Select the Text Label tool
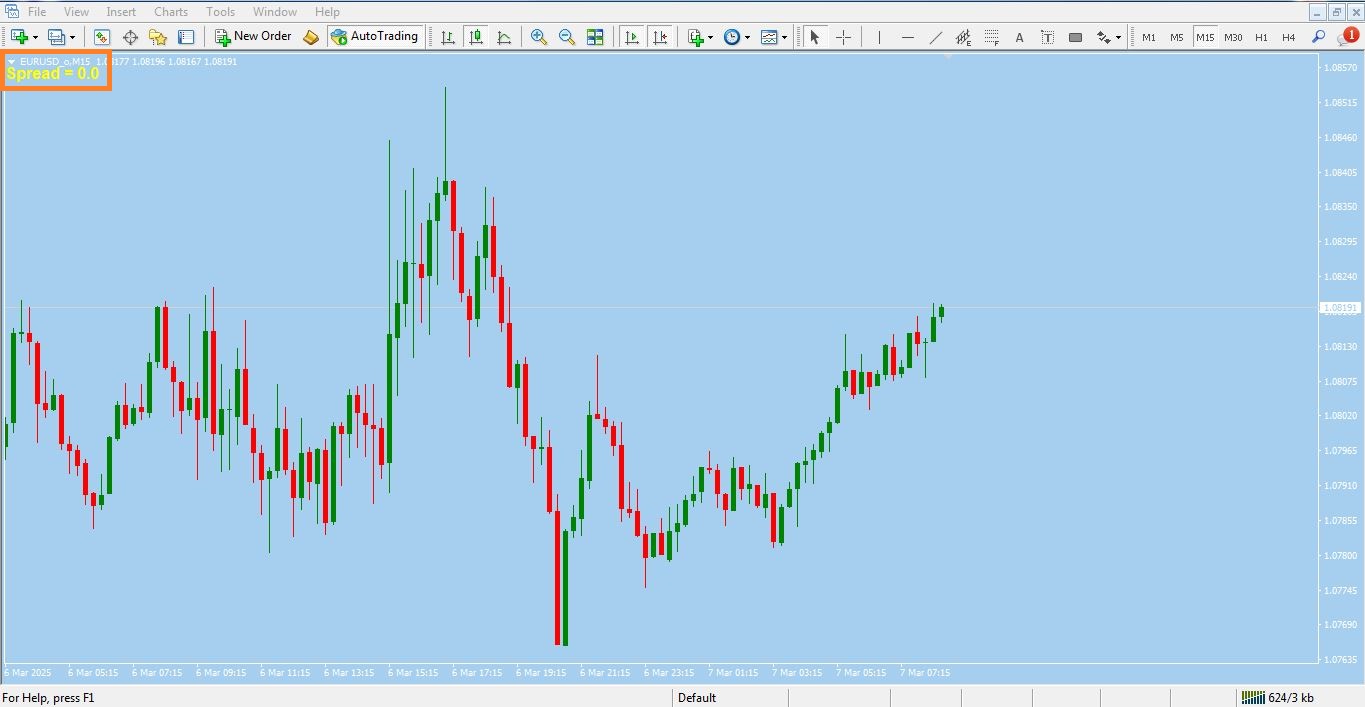Image resolution: width=1365 pixels, height=707 pixels. [1047, 37]
